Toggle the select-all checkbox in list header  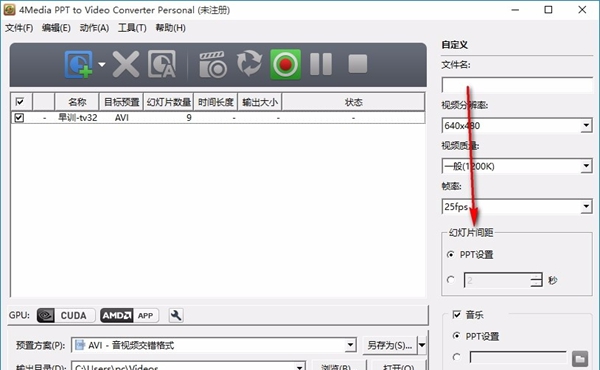coord(20,102)
